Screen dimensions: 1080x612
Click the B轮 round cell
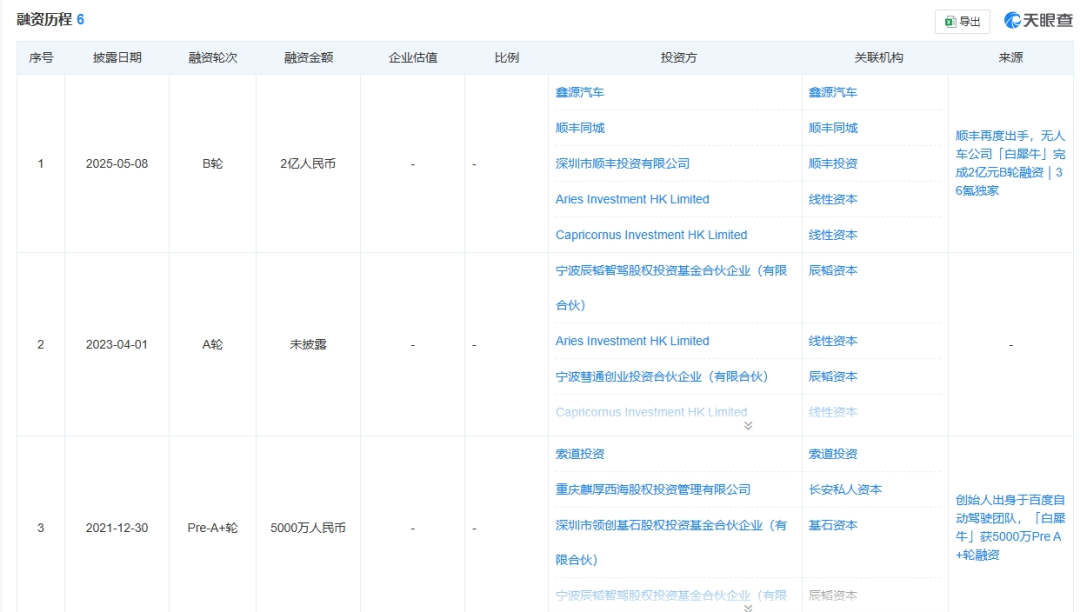(x=212, y=164)
